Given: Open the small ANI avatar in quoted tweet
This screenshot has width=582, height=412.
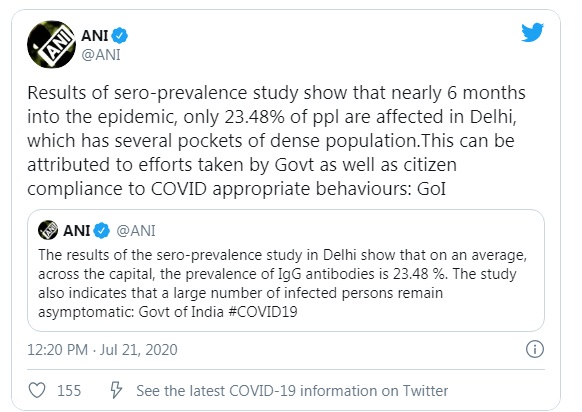Looking at the screenshot, I should click(x=48, y=230).
